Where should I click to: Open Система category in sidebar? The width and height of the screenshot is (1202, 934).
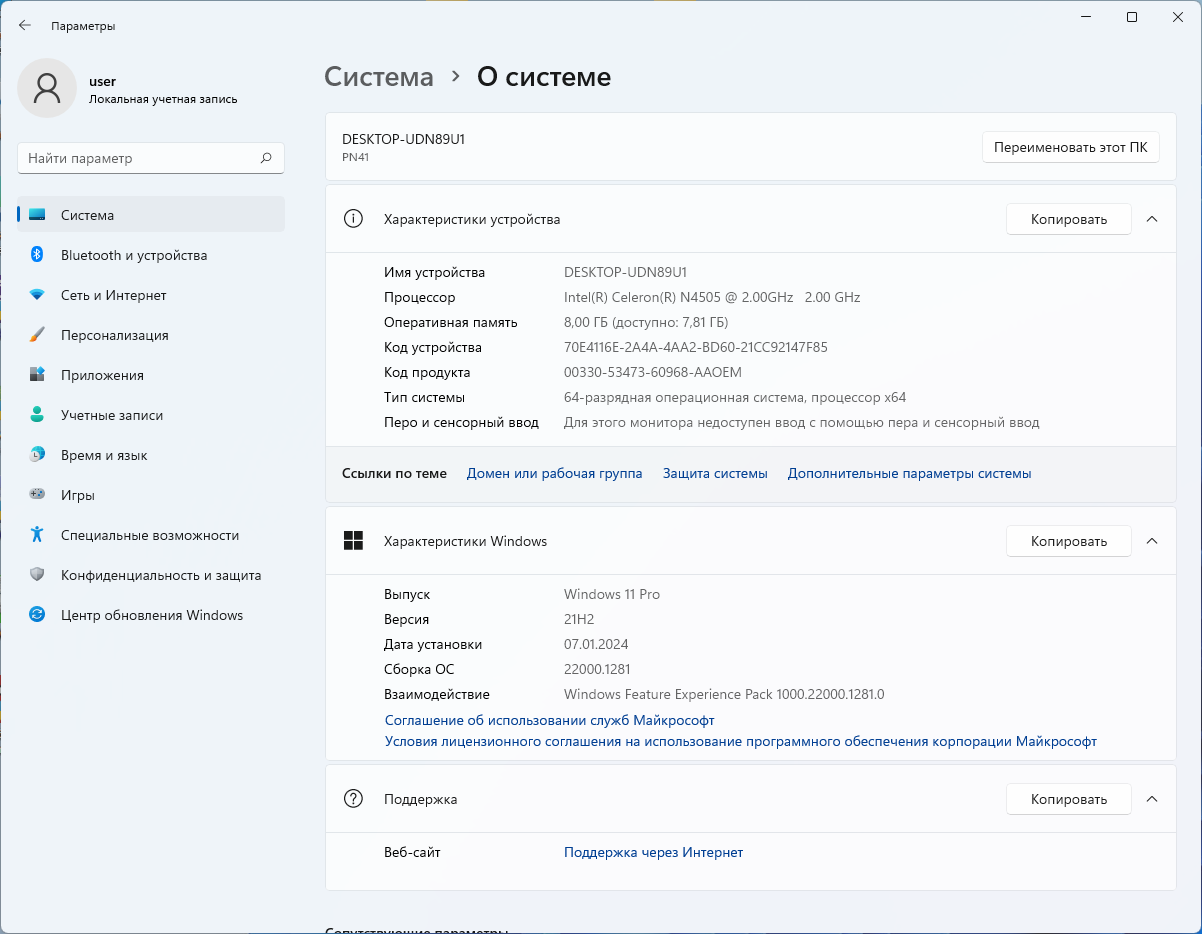(x=151, y=215)
